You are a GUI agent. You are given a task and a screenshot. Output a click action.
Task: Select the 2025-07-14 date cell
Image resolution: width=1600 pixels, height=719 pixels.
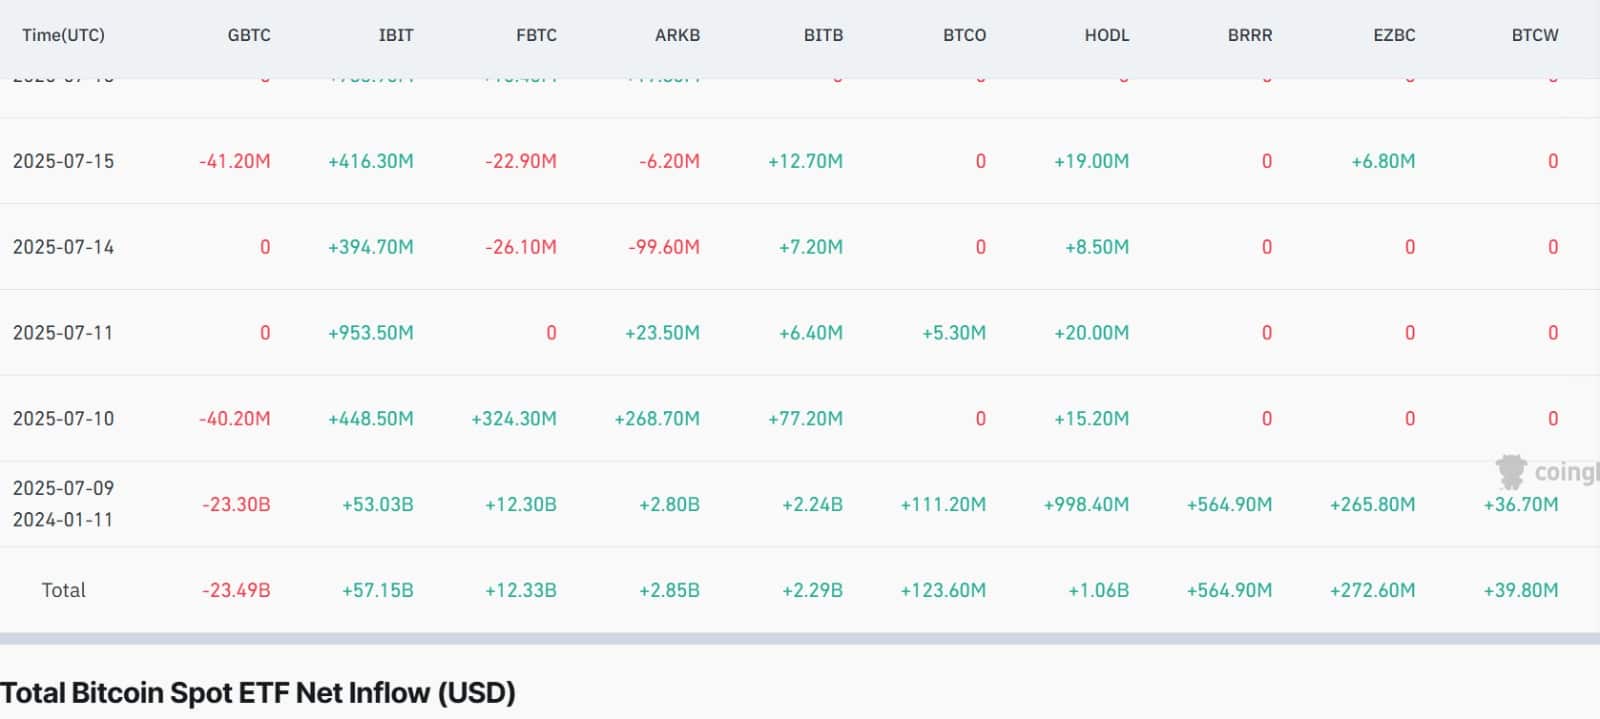pyautogui.click(x=63, y=247)
